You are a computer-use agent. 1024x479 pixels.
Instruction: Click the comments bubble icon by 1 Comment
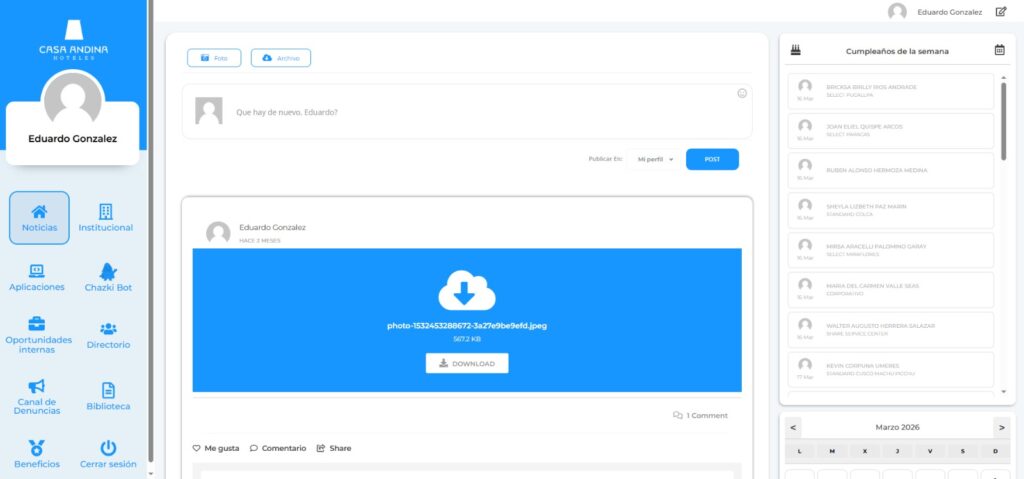678,416
